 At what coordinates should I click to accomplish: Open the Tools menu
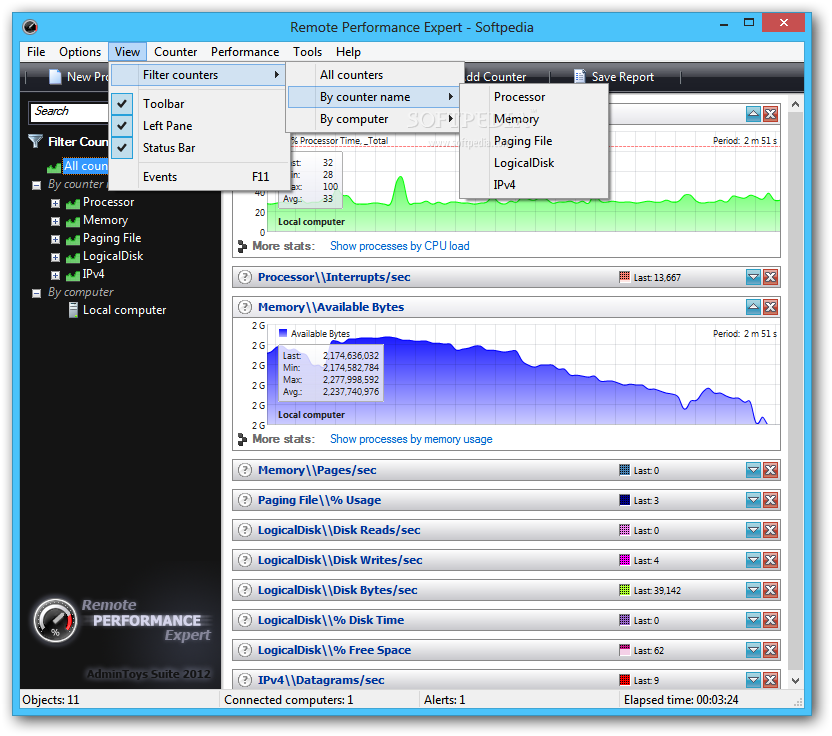pos(308,52)
